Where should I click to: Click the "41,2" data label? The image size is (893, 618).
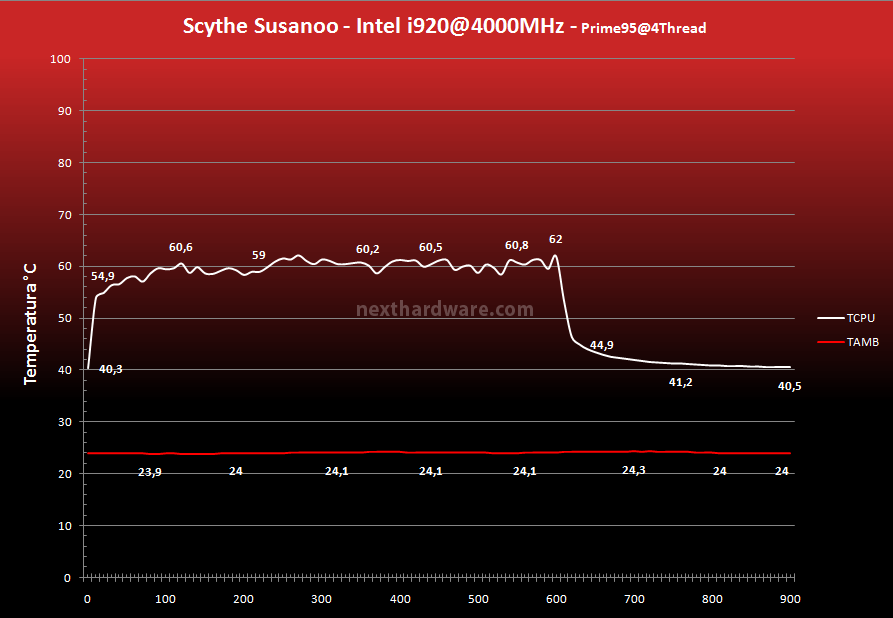pyautogui.click(x=681, y=382)
